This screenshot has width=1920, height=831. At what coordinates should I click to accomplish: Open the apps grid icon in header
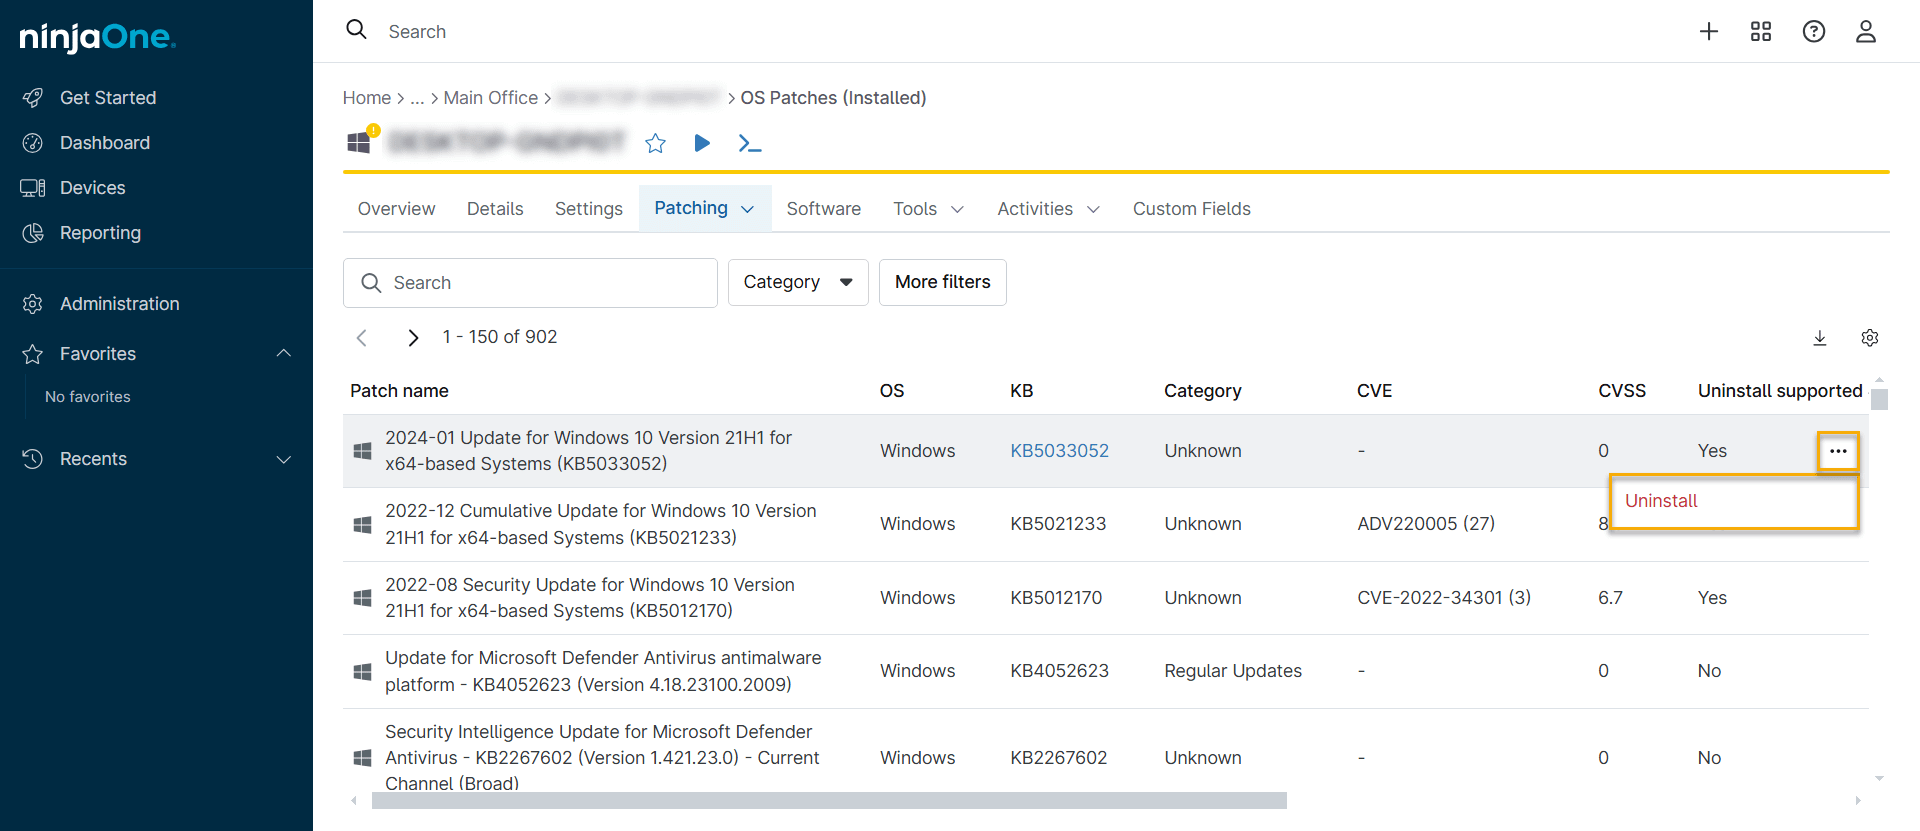(x=1761, y=32)
